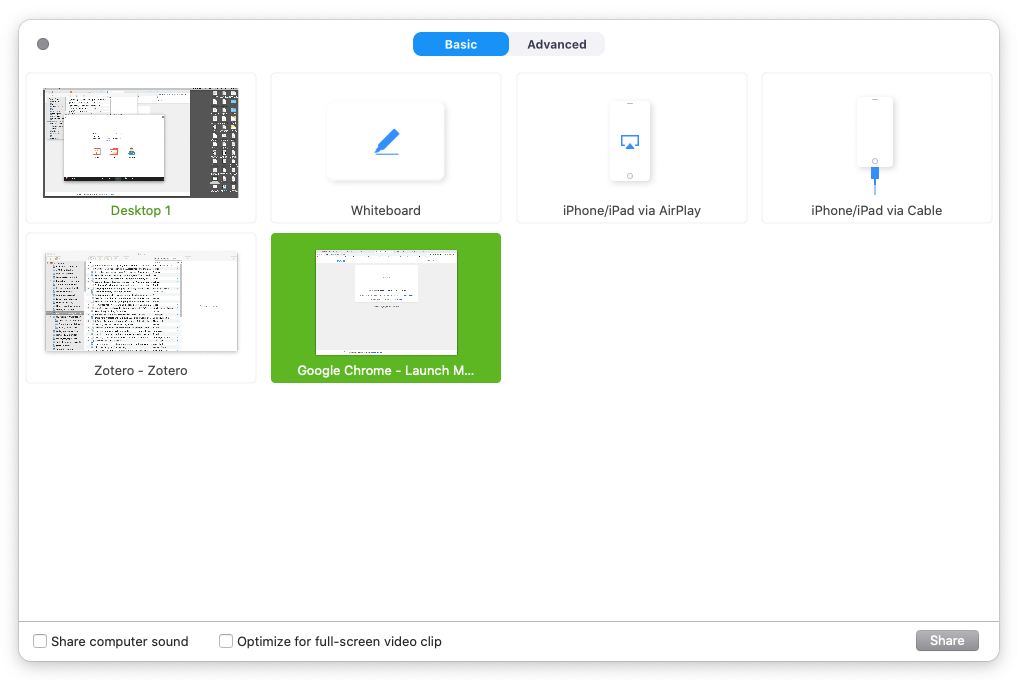Choose the iPhone/iPad via AirPlay icon
The height and width of the screenshot is (680, 1021).
[630, 141]
